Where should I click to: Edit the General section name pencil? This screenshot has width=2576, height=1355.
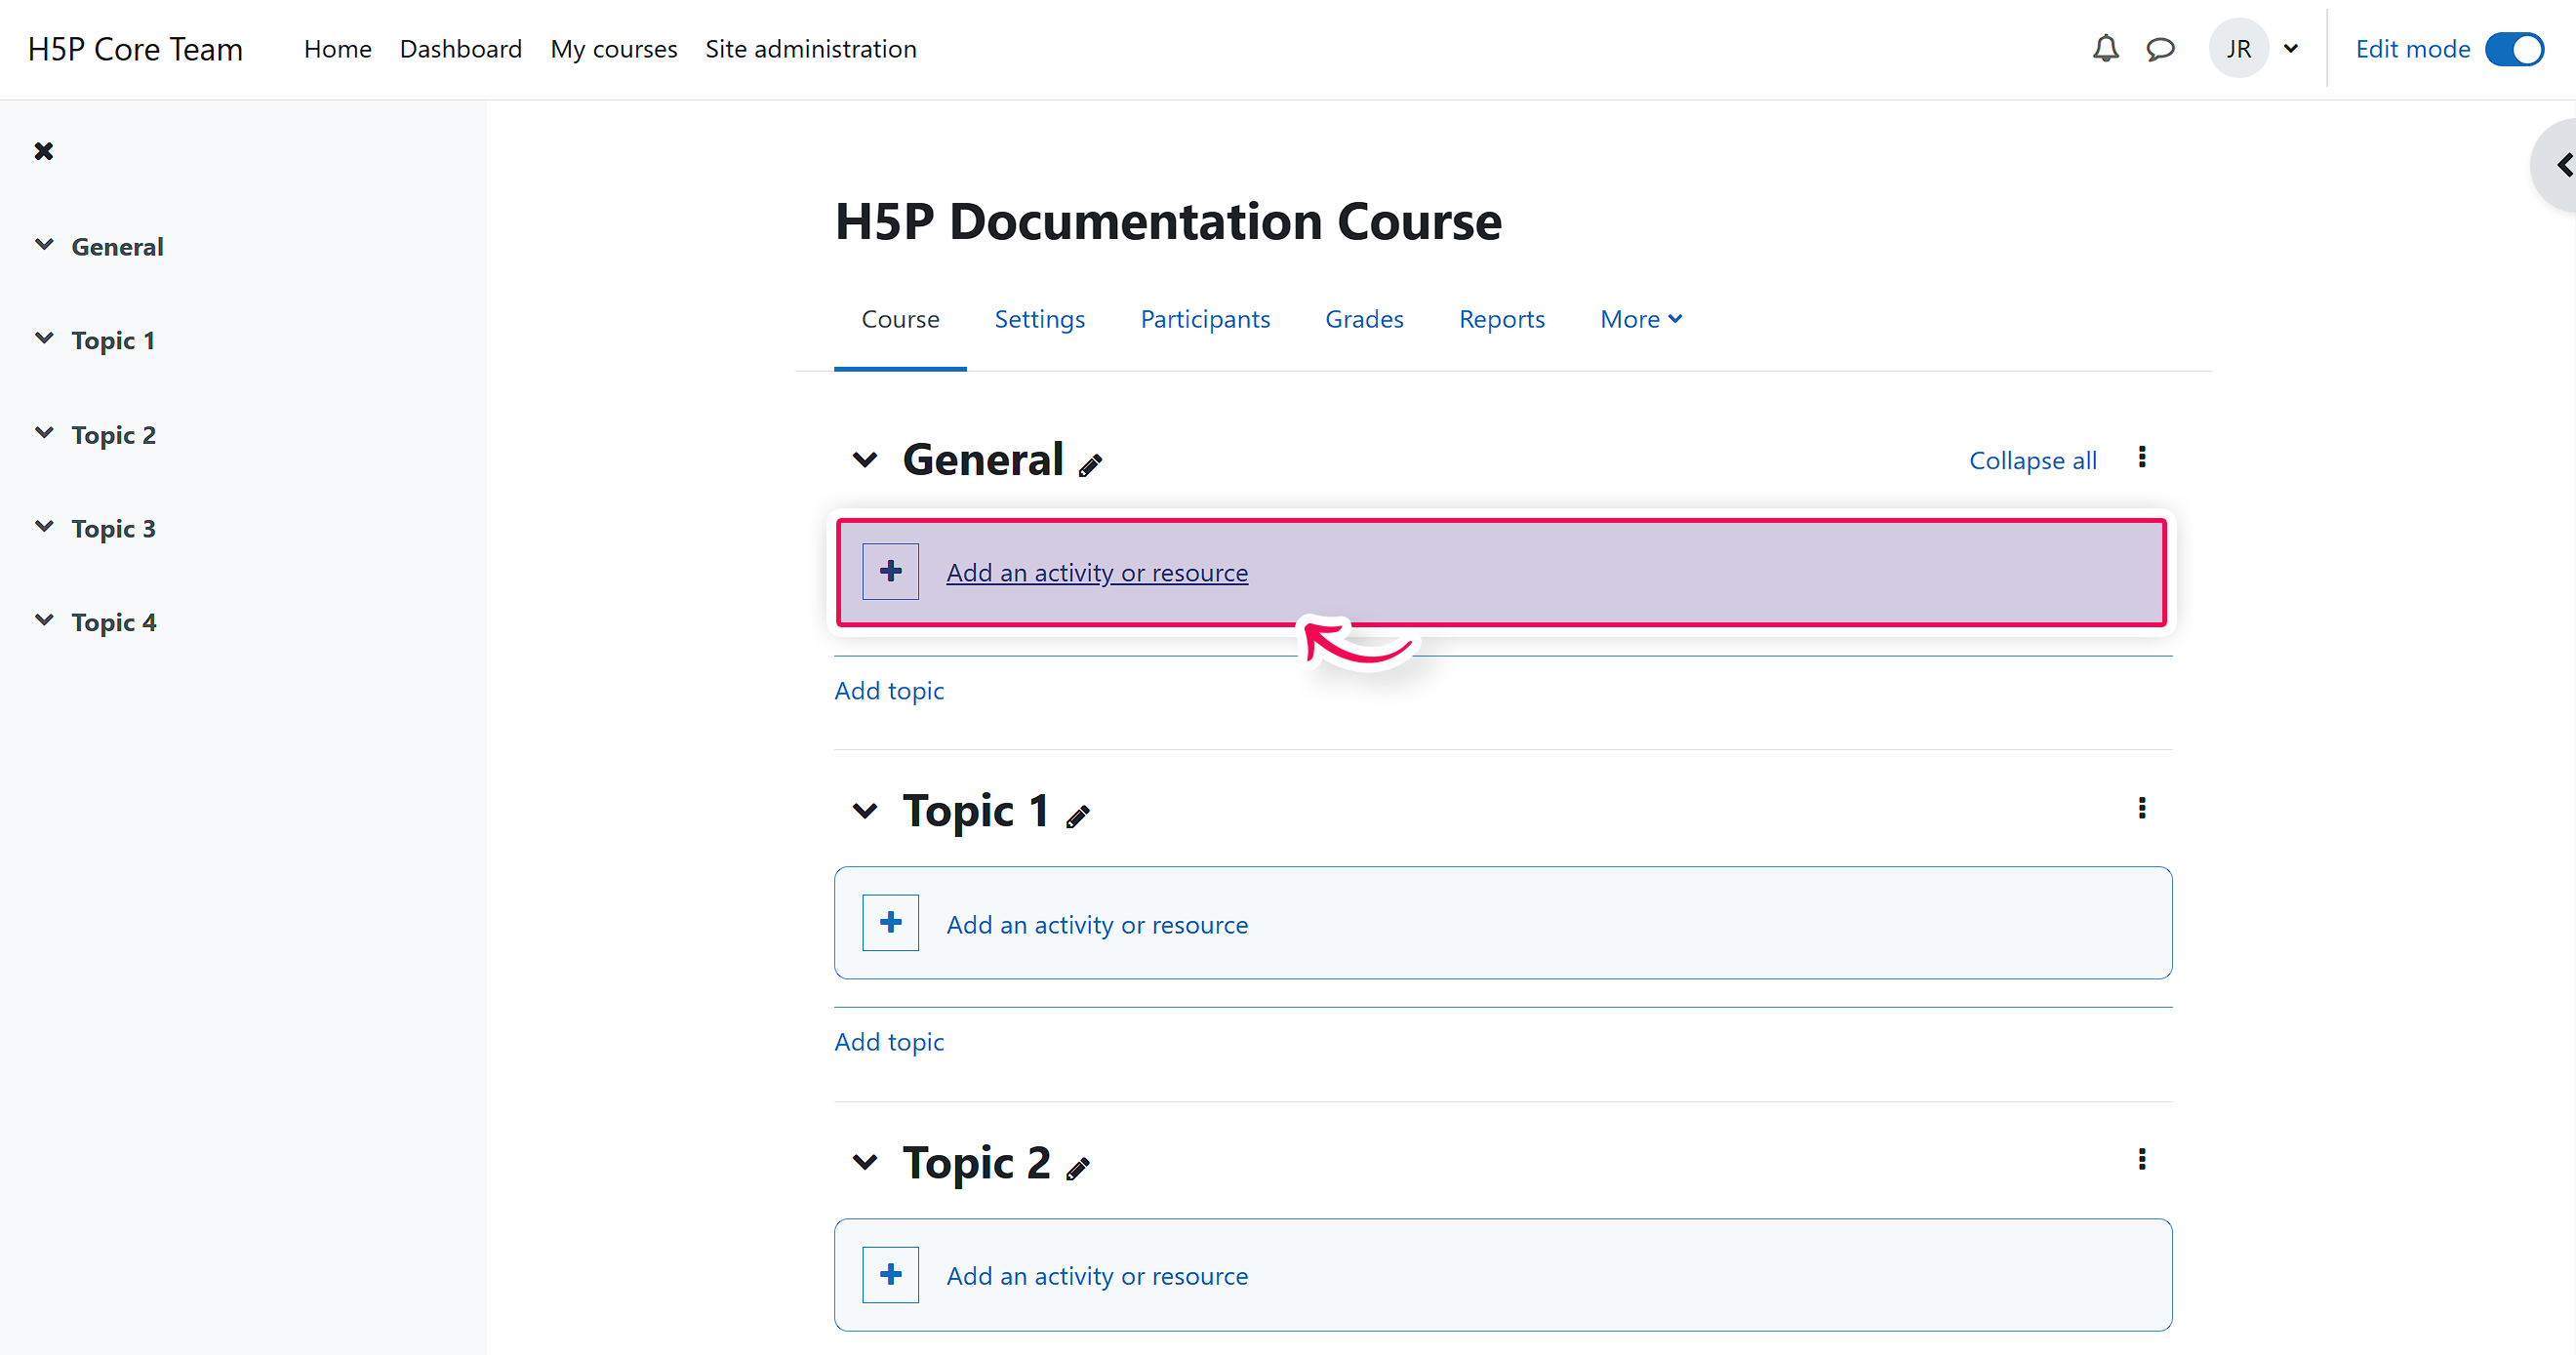[x=1089, y=464]
